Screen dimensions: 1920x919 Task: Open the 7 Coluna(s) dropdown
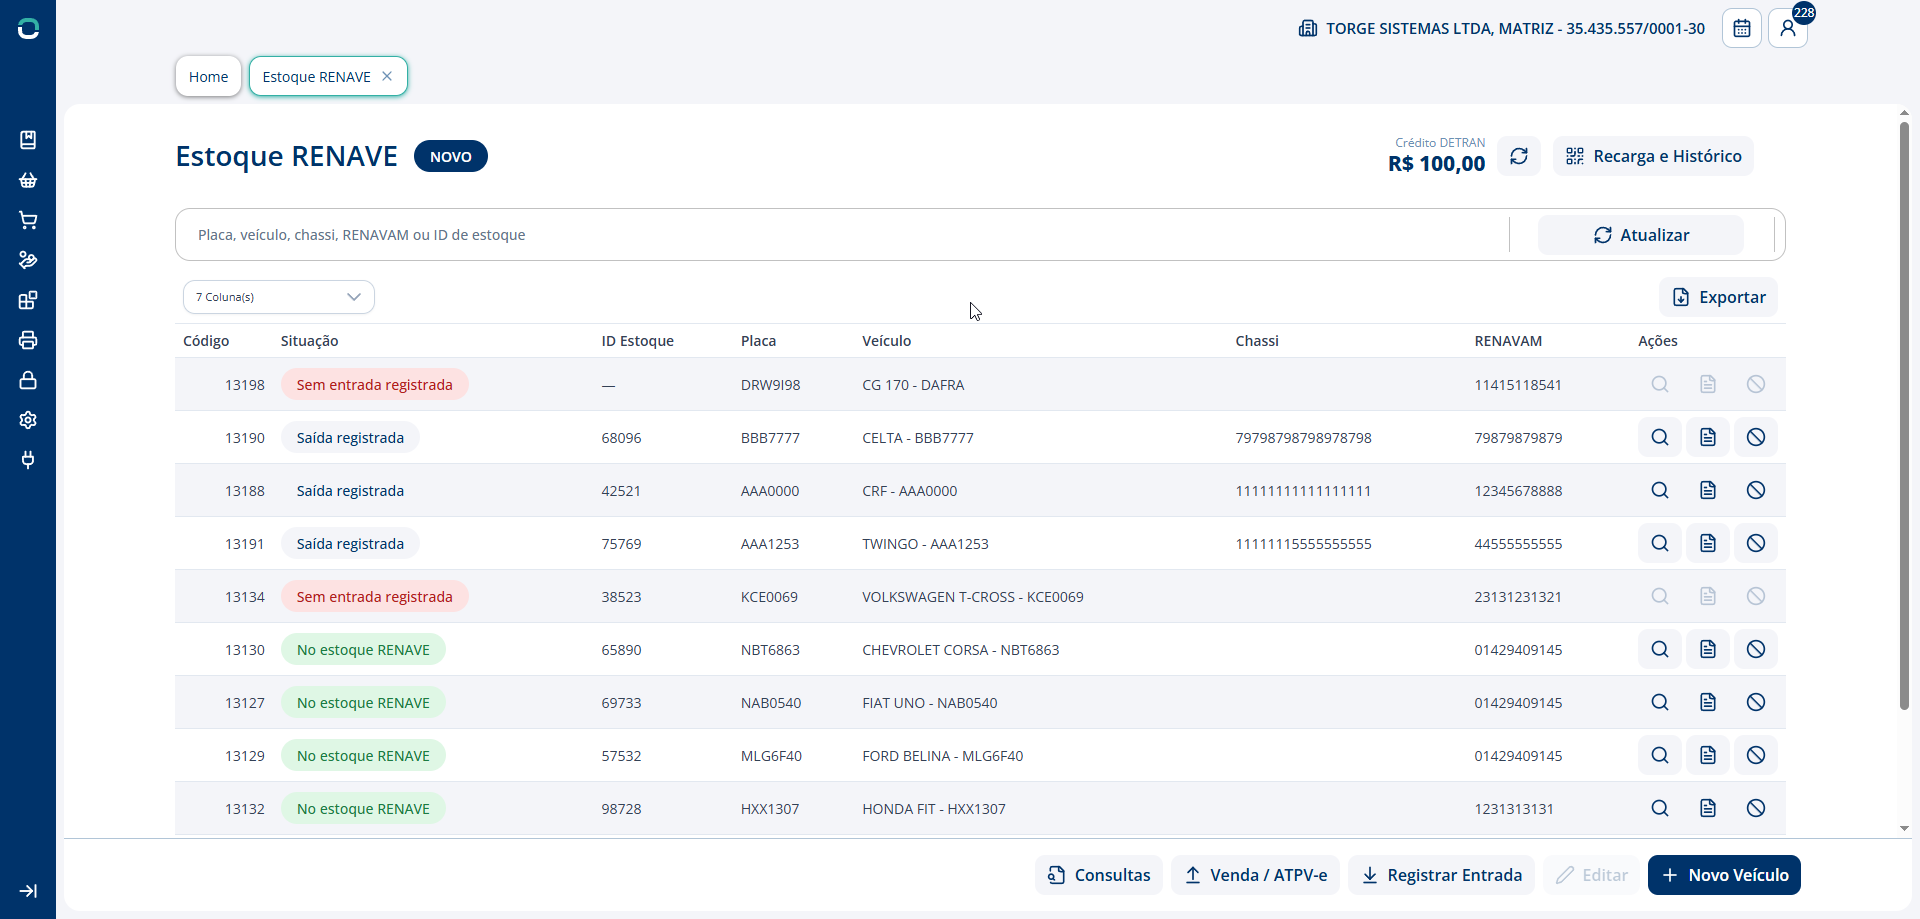point(279,297)
